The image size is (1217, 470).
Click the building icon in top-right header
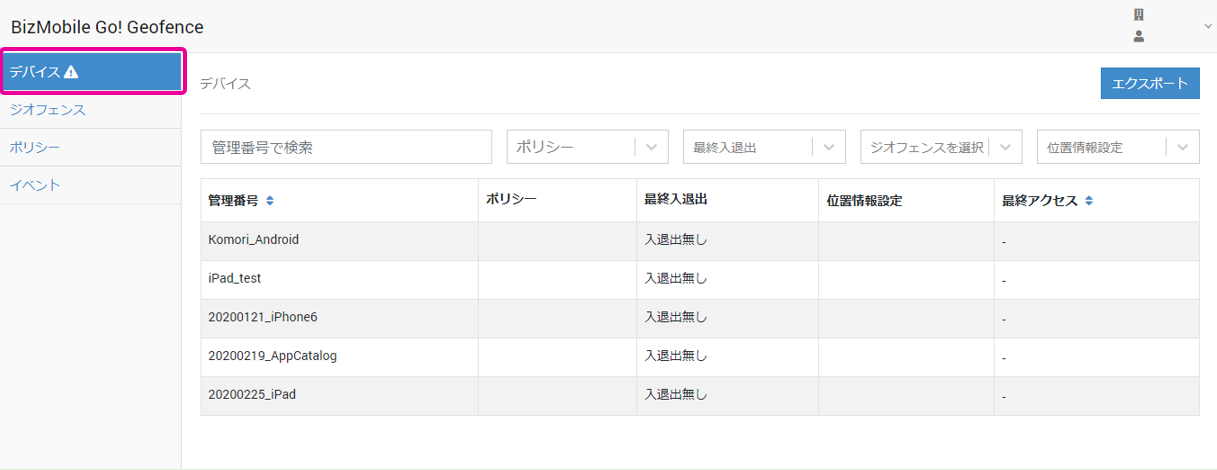pos(1138,15)
